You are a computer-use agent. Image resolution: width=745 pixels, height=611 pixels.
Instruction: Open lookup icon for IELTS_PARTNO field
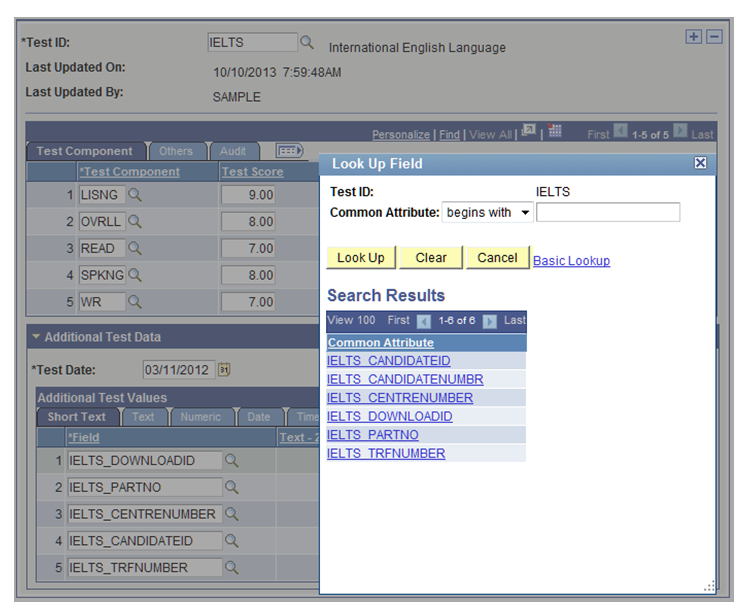tap(231, 487)
